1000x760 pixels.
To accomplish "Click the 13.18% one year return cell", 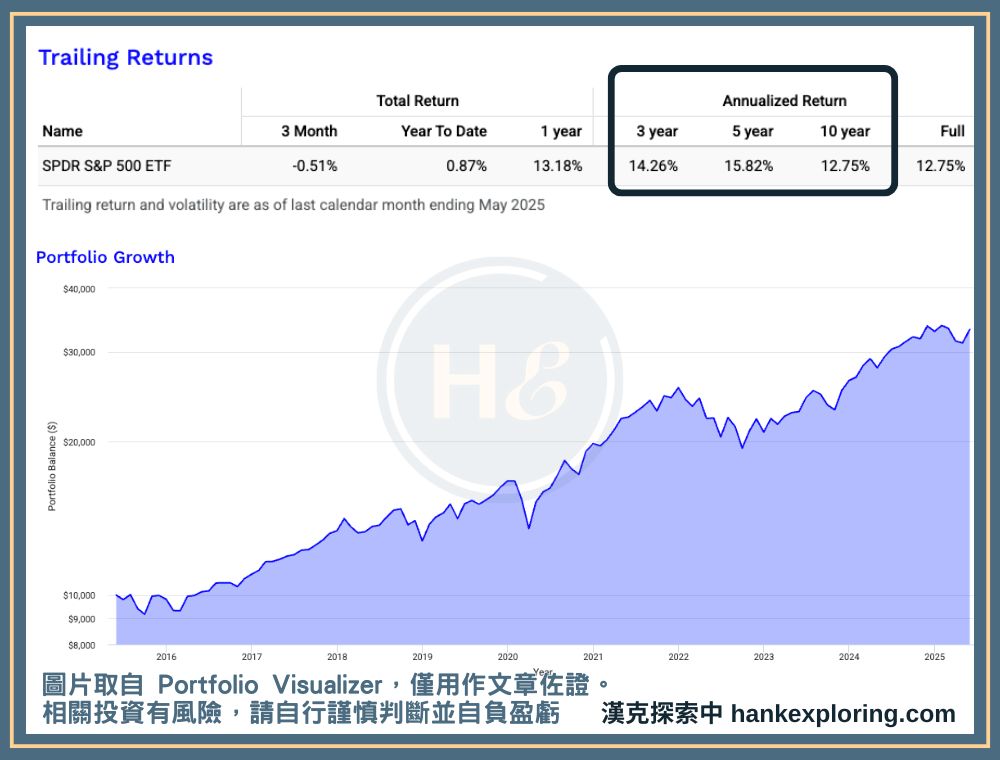I will (x=558, y=166).
